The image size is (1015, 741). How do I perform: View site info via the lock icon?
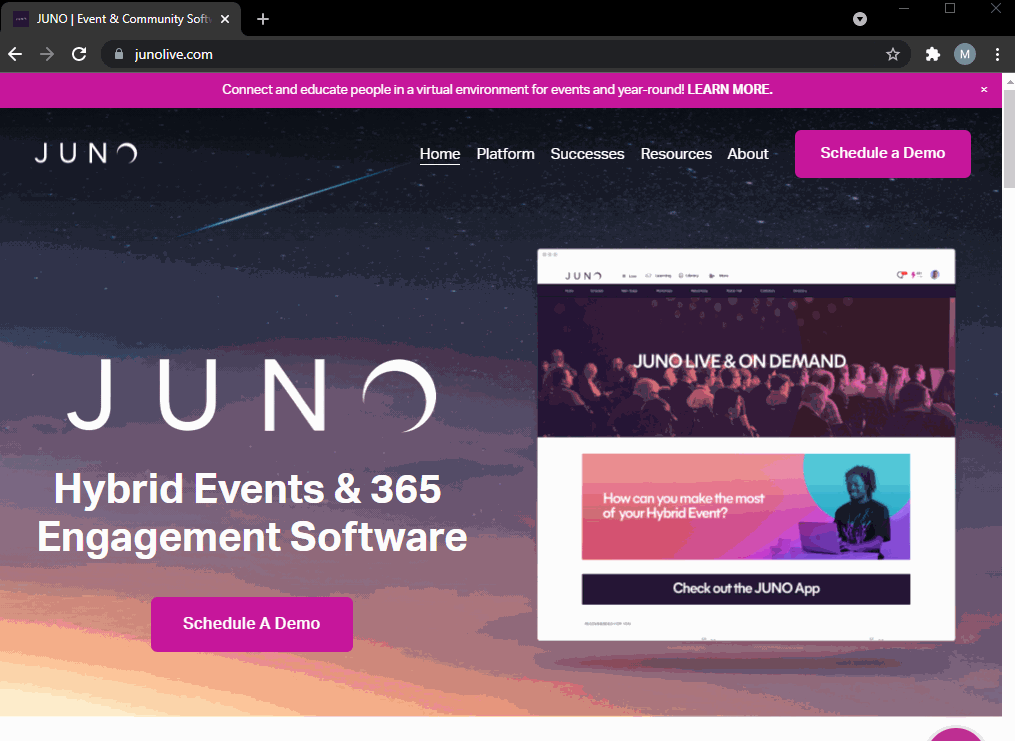point(118,54)
